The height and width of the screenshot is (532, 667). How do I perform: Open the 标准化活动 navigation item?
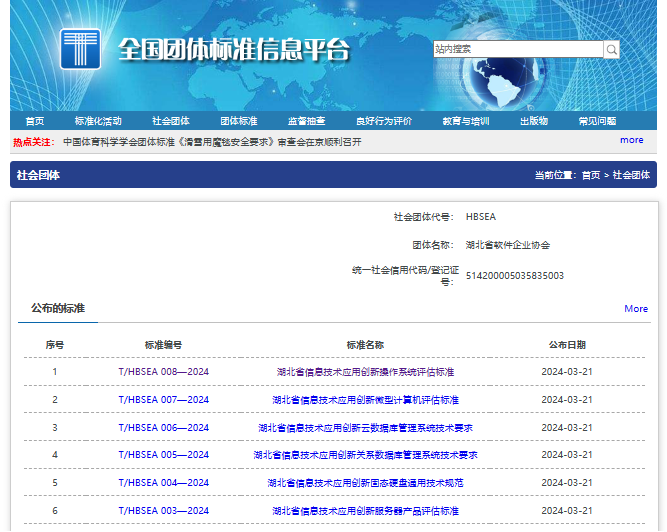click(98, 121)
